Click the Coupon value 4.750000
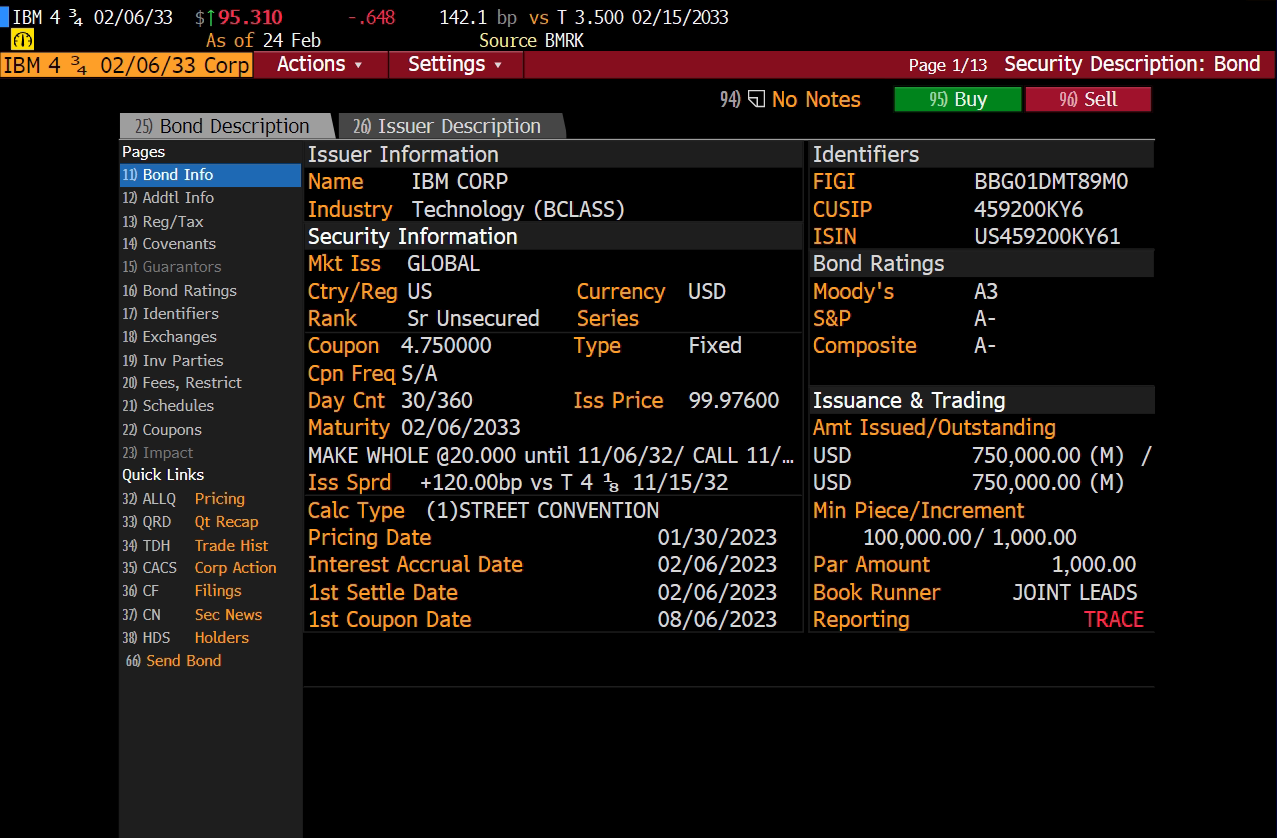This screenshot has width=1277, height=838. pos(446,346)
